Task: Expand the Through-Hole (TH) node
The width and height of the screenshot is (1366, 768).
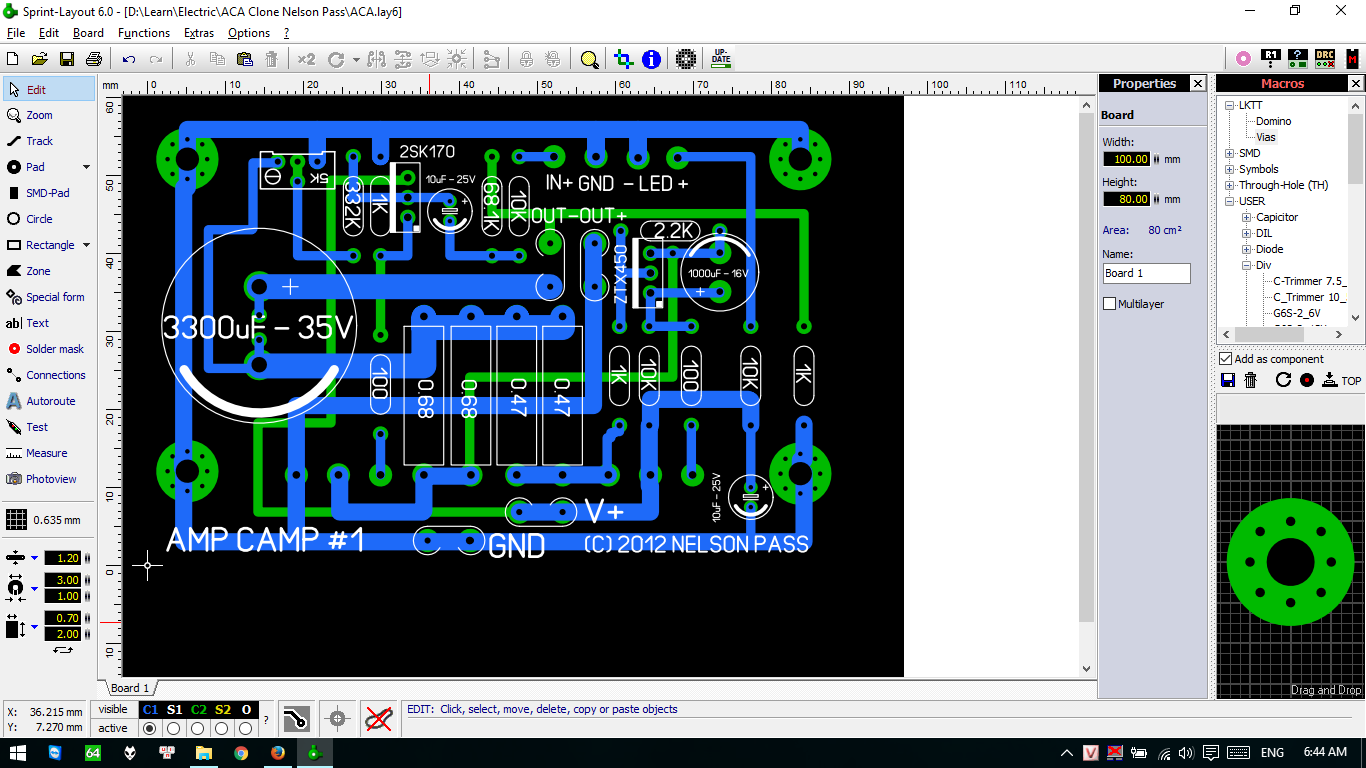Action: pyautogui.click(x=1229, y=185)
